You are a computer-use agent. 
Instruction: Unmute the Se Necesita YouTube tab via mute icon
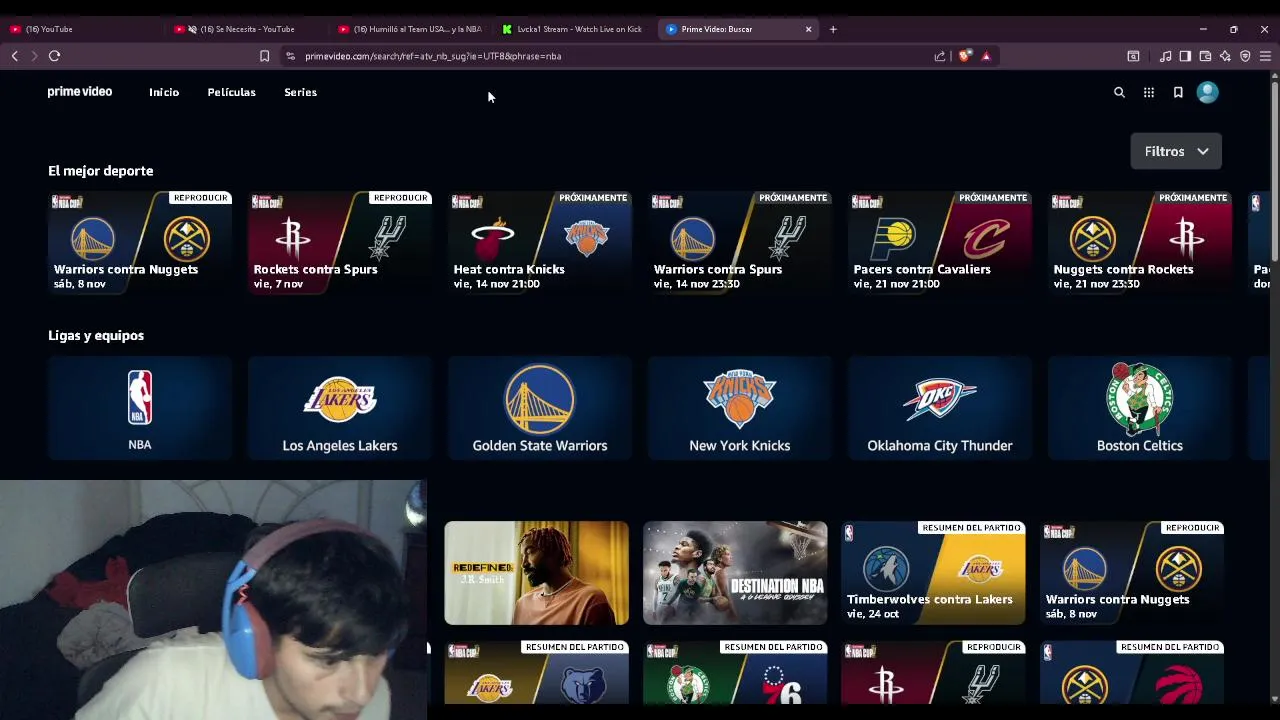pyautogui.click(x=192, y=29)
